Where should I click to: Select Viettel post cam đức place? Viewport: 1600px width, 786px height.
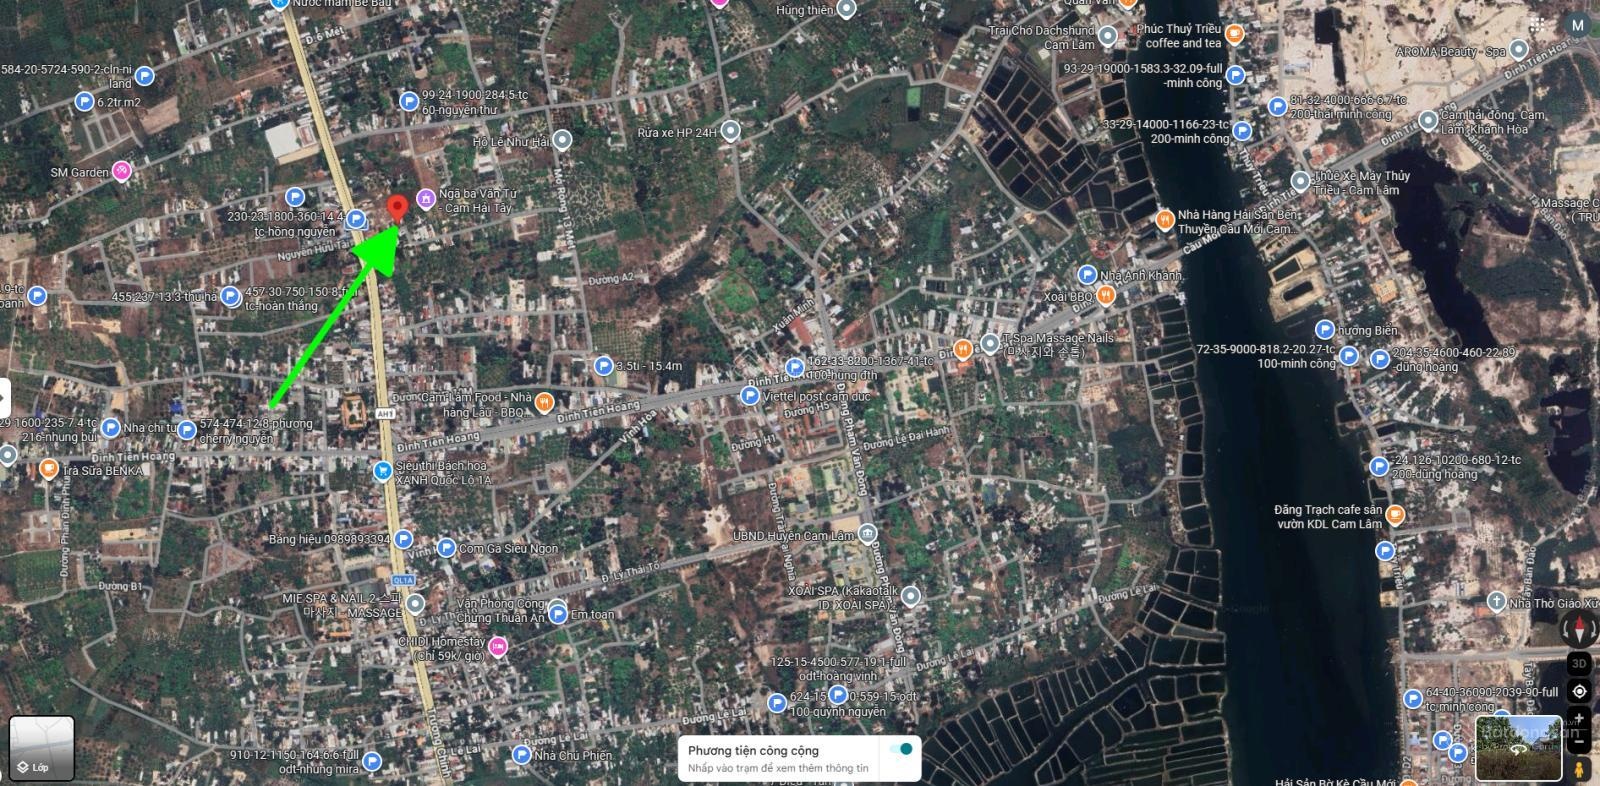(749, 396)
